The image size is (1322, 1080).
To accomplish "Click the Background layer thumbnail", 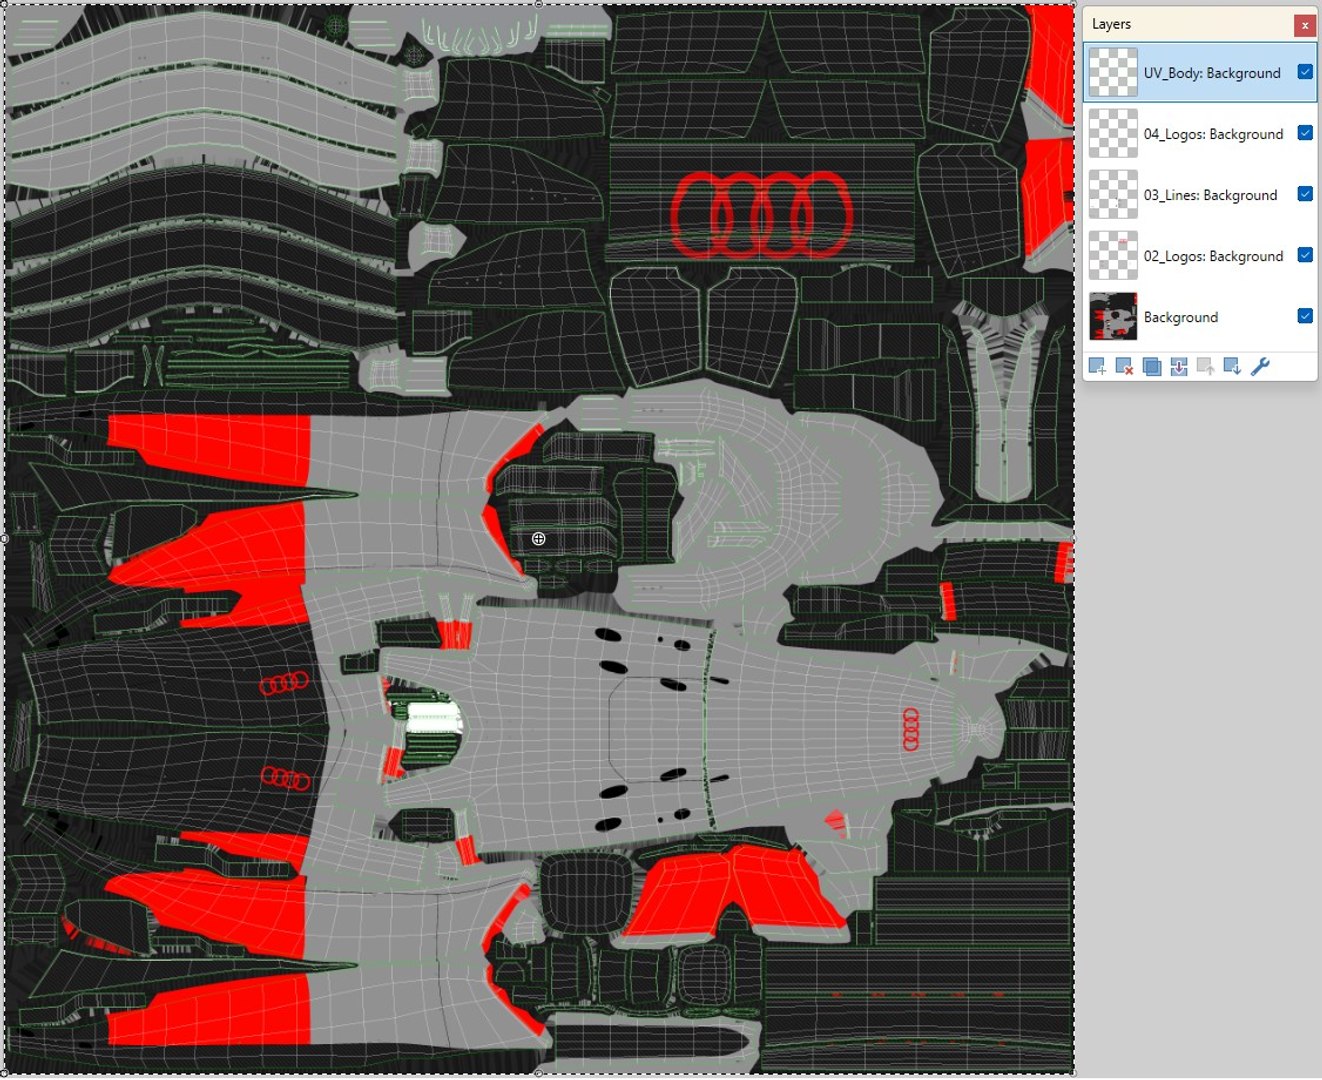I will (1113, 316).
